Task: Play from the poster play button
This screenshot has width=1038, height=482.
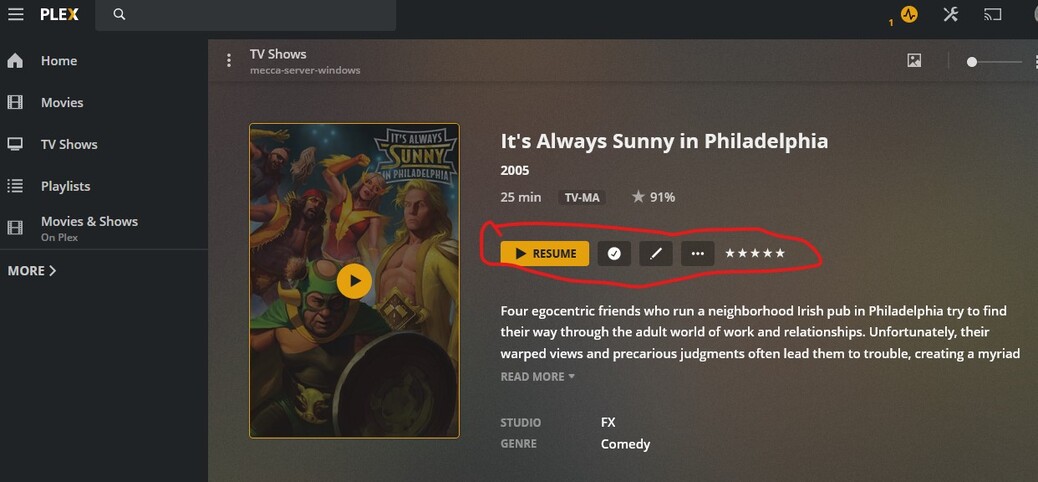Action: [354, 281]
